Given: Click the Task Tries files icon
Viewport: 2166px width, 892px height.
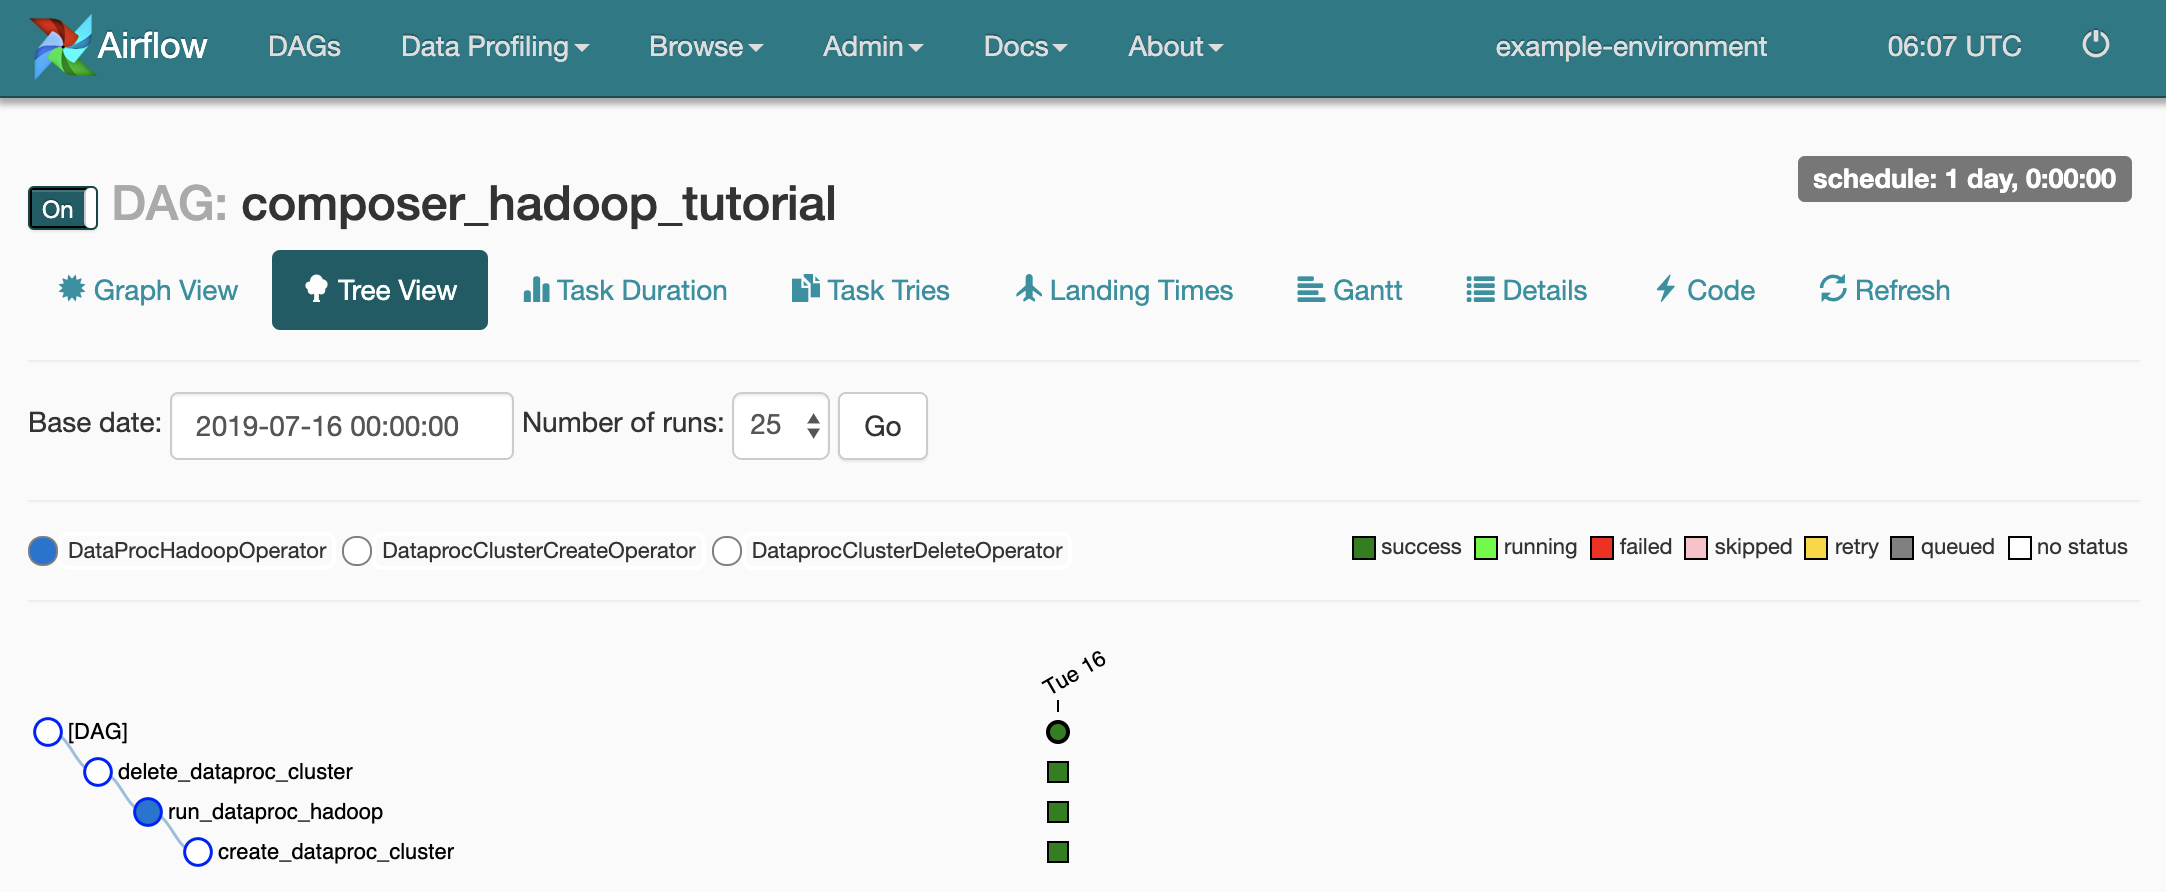Looking at the screenshot, I should (805, 289).
